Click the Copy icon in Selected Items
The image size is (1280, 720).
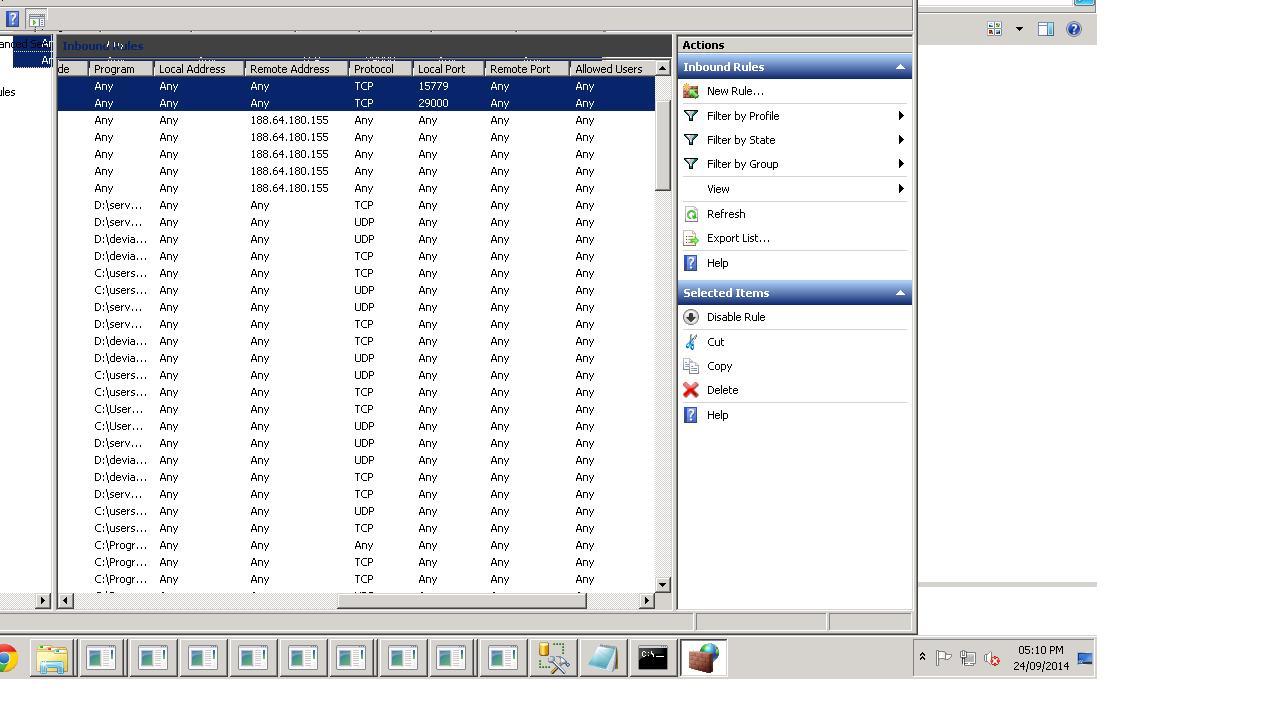tap(691, 366)
